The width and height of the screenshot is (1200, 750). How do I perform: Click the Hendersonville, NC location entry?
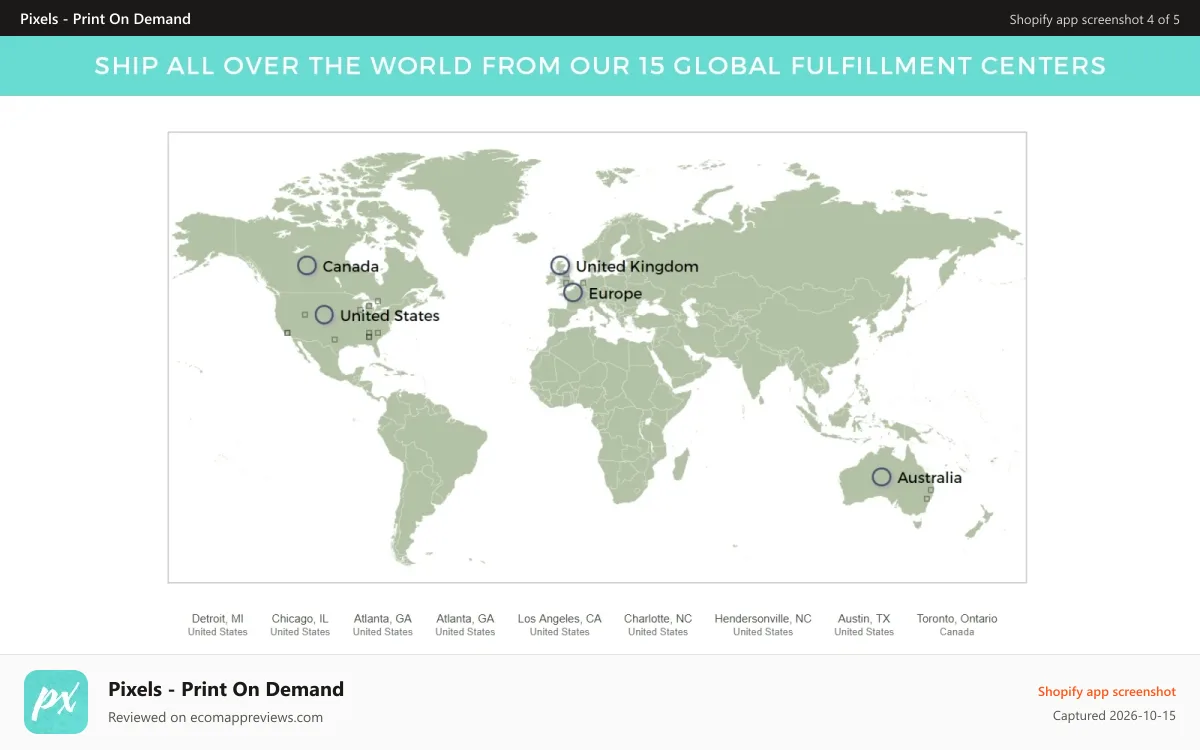pyautogui.click(x=763, y=625)
